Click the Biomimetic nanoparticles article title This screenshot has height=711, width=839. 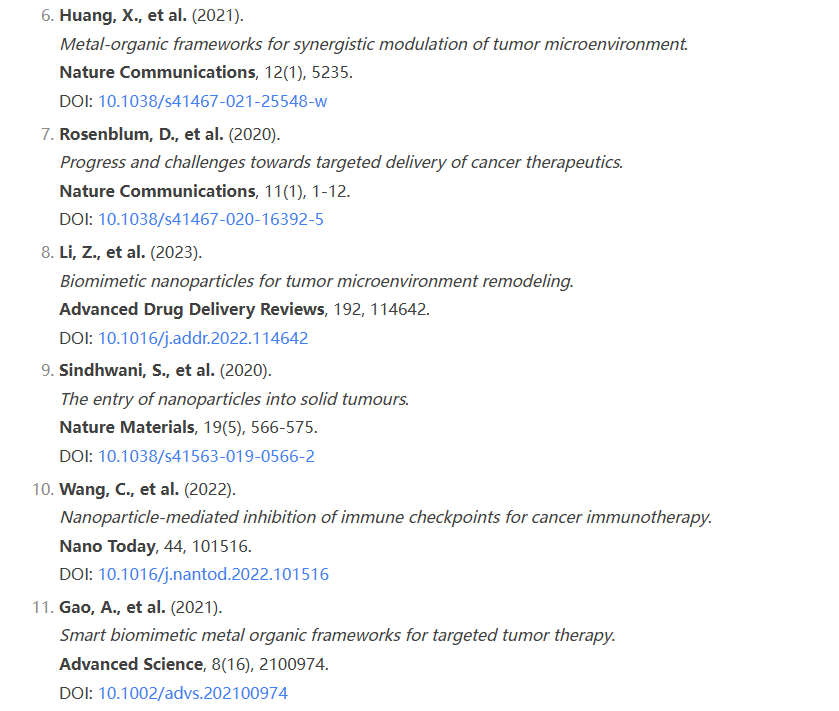(x=317, y=281)
